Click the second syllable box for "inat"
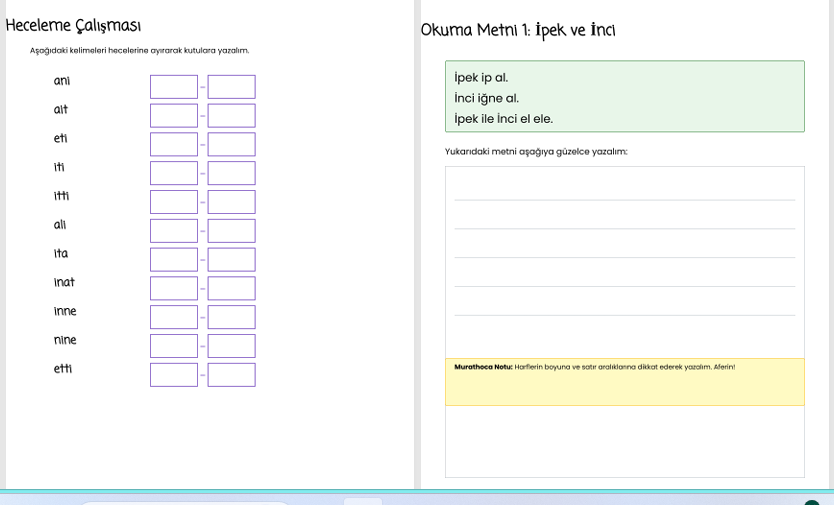The height and width of the screenshot is (505, 834). pos(231,289)
